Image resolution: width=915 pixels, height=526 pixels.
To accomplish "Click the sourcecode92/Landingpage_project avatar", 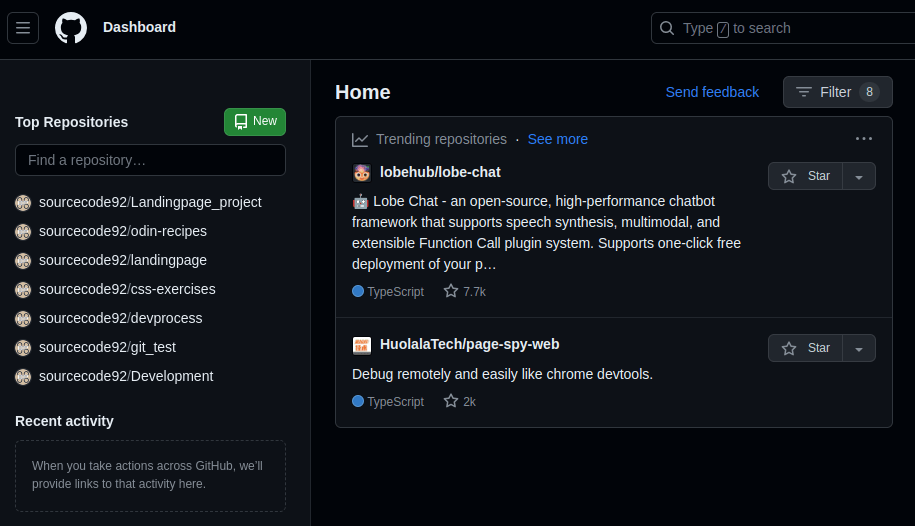I will coord(23,203).
